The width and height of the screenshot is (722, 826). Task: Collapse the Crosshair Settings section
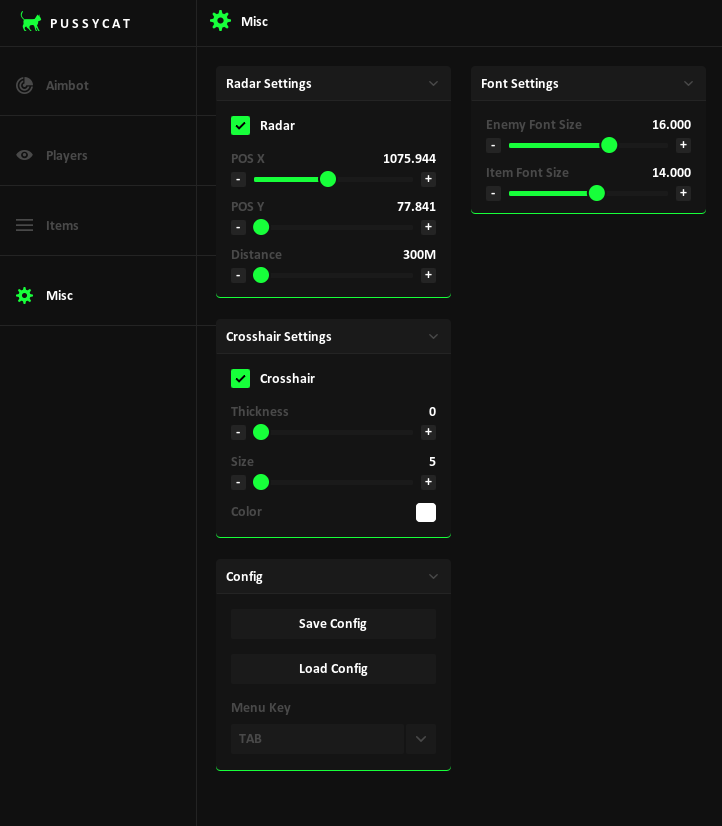click(x=433, y=337)
